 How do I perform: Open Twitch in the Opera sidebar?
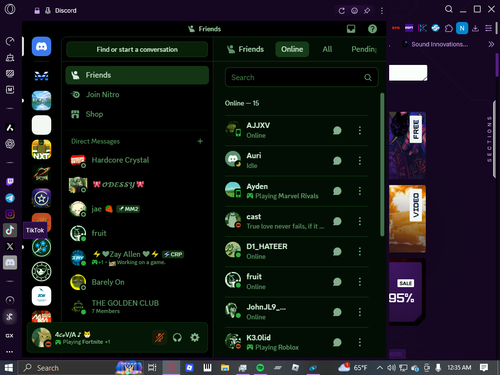[x=10, y=182]
